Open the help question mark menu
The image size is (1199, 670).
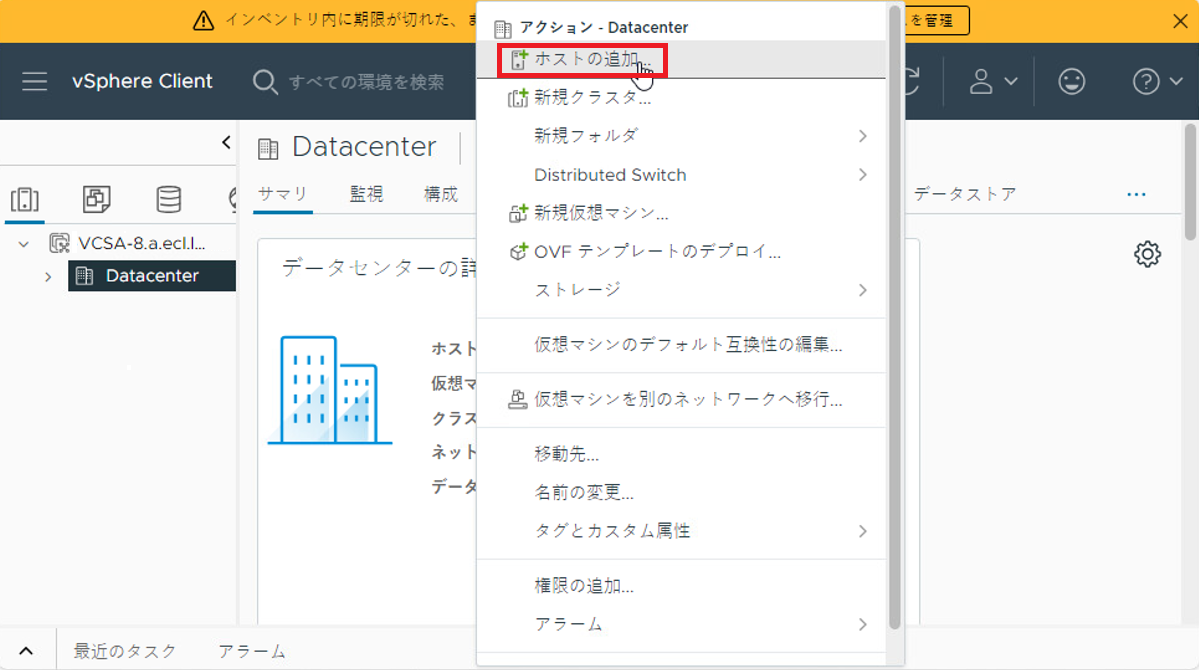click(x=1156, y=81)
